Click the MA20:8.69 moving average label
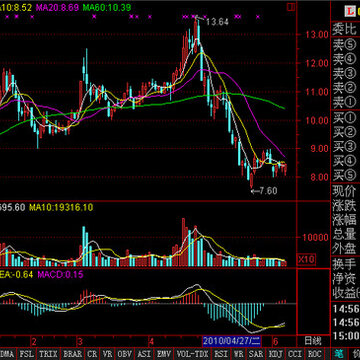This screenshot has width=360, height=360. click(57, 7)
